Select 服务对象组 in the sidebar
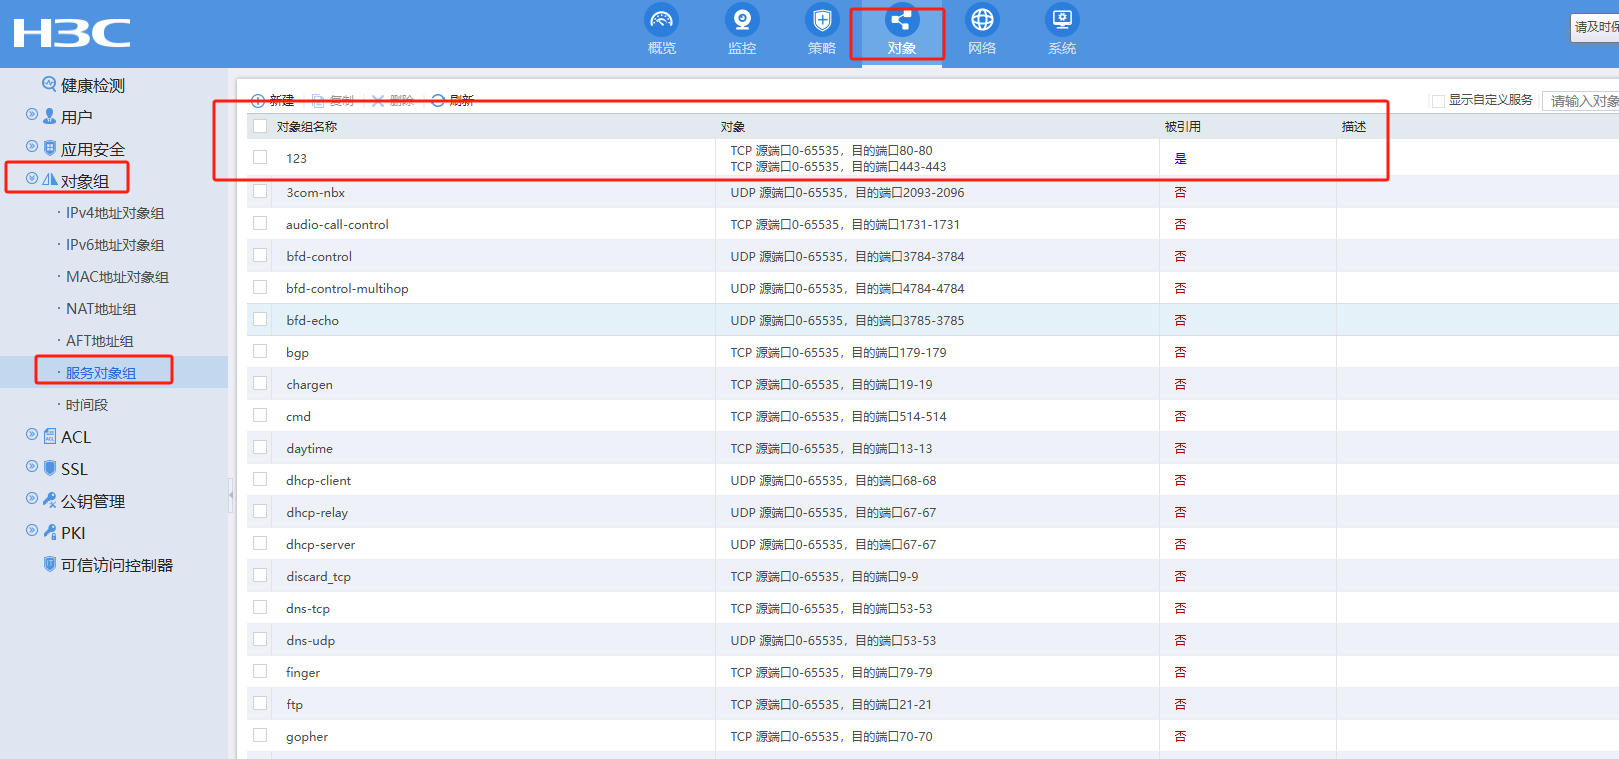The width and height of the screenshot is (1619, 759). [101, 373]
